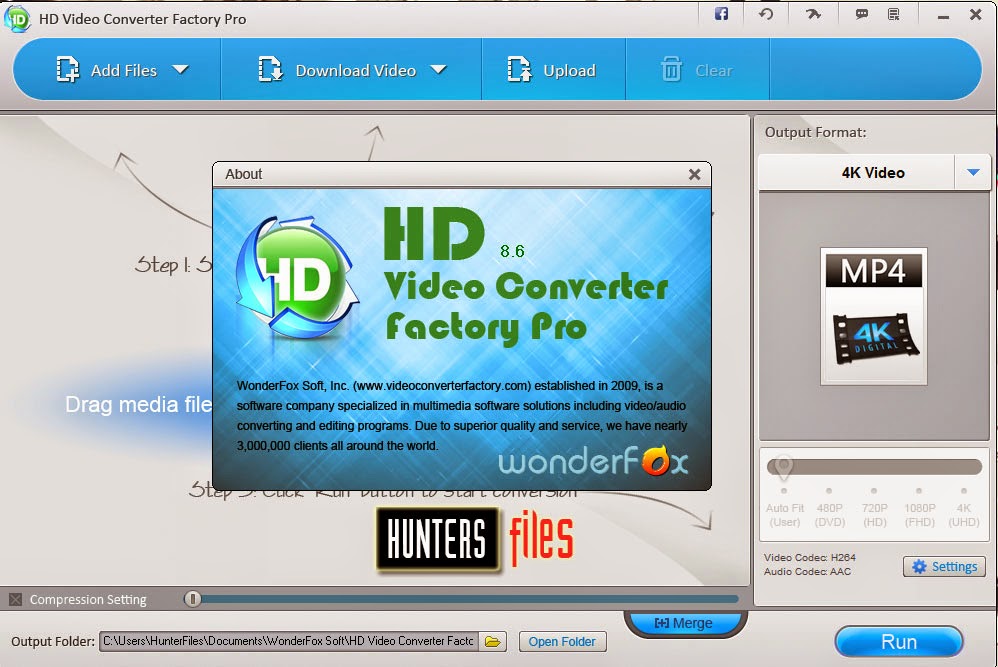Select the 480P (DVD) resolution mark
998x667 pixels.
coord(829,509)
